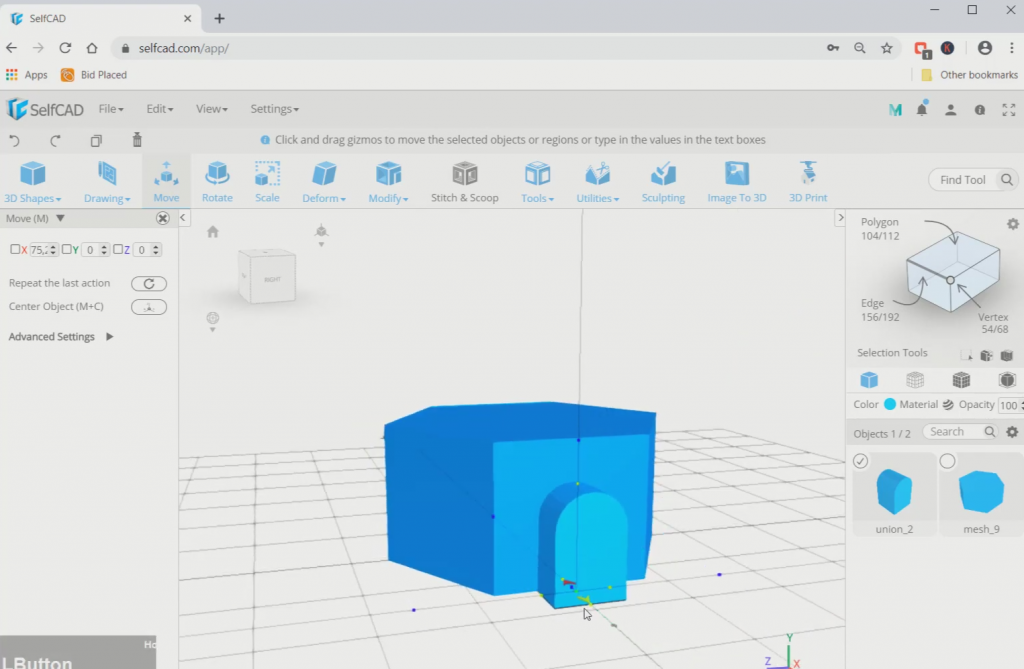Select the Move tool
This screenshot has width=1024, height=669.
coord(166,180)
